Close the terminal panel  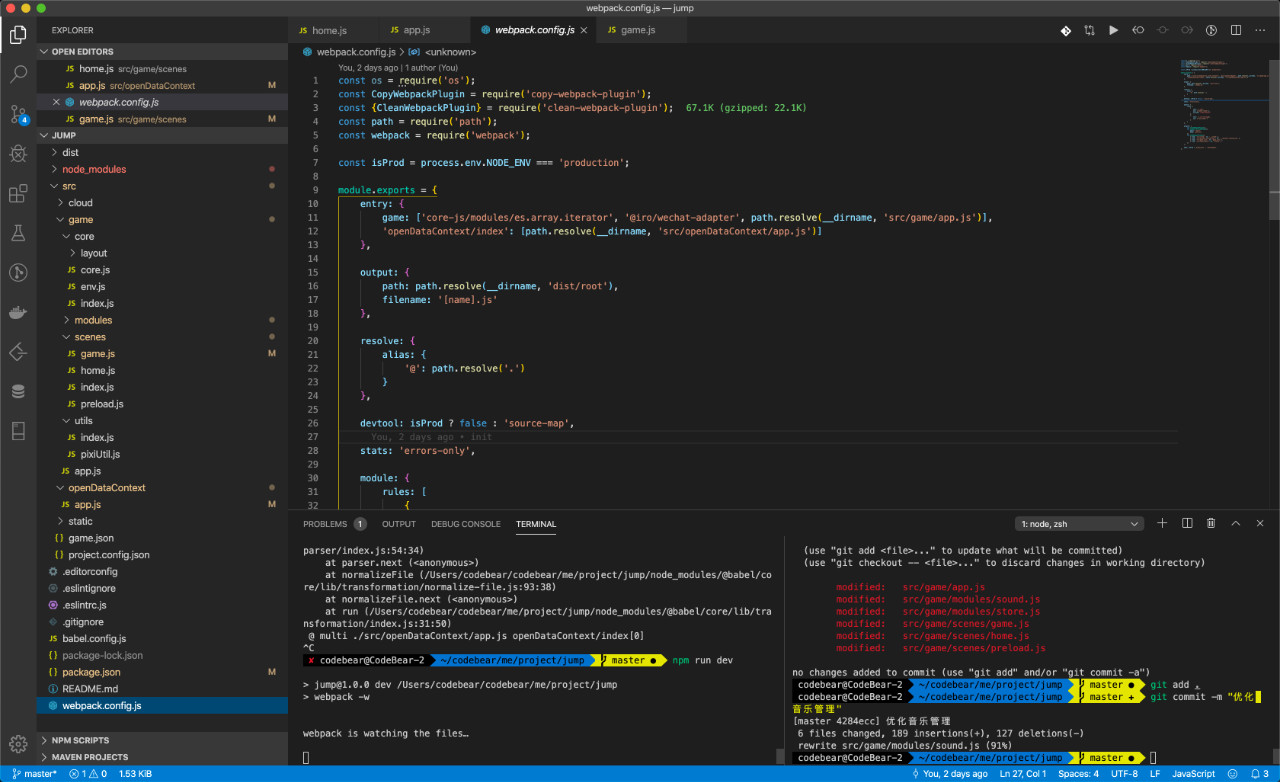[1259, 523]
